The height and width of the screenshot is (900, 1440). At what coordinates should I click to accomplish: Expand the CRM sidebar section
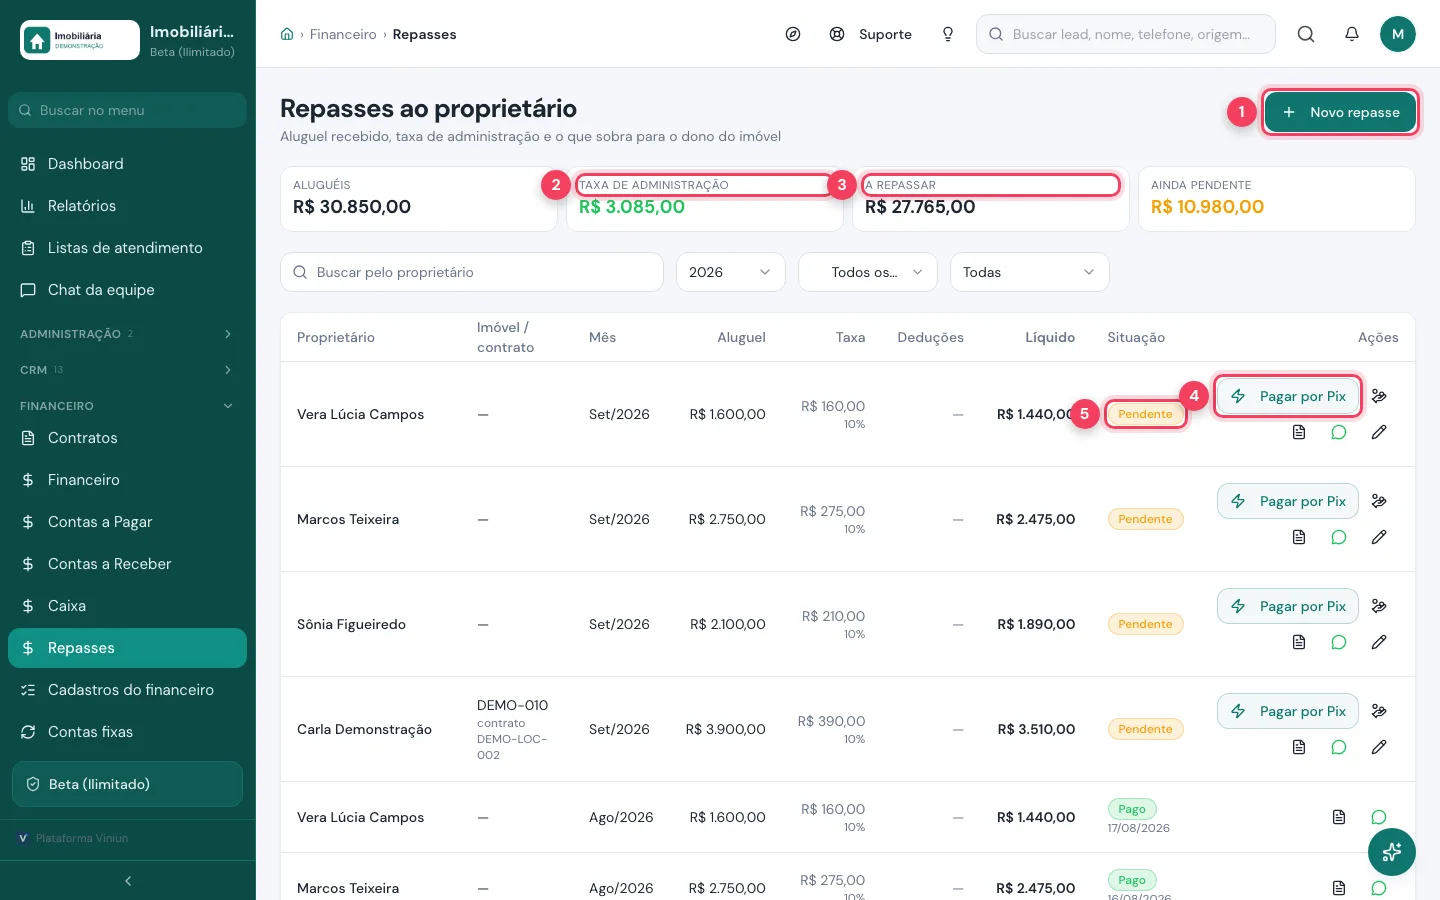pos(127,370)
